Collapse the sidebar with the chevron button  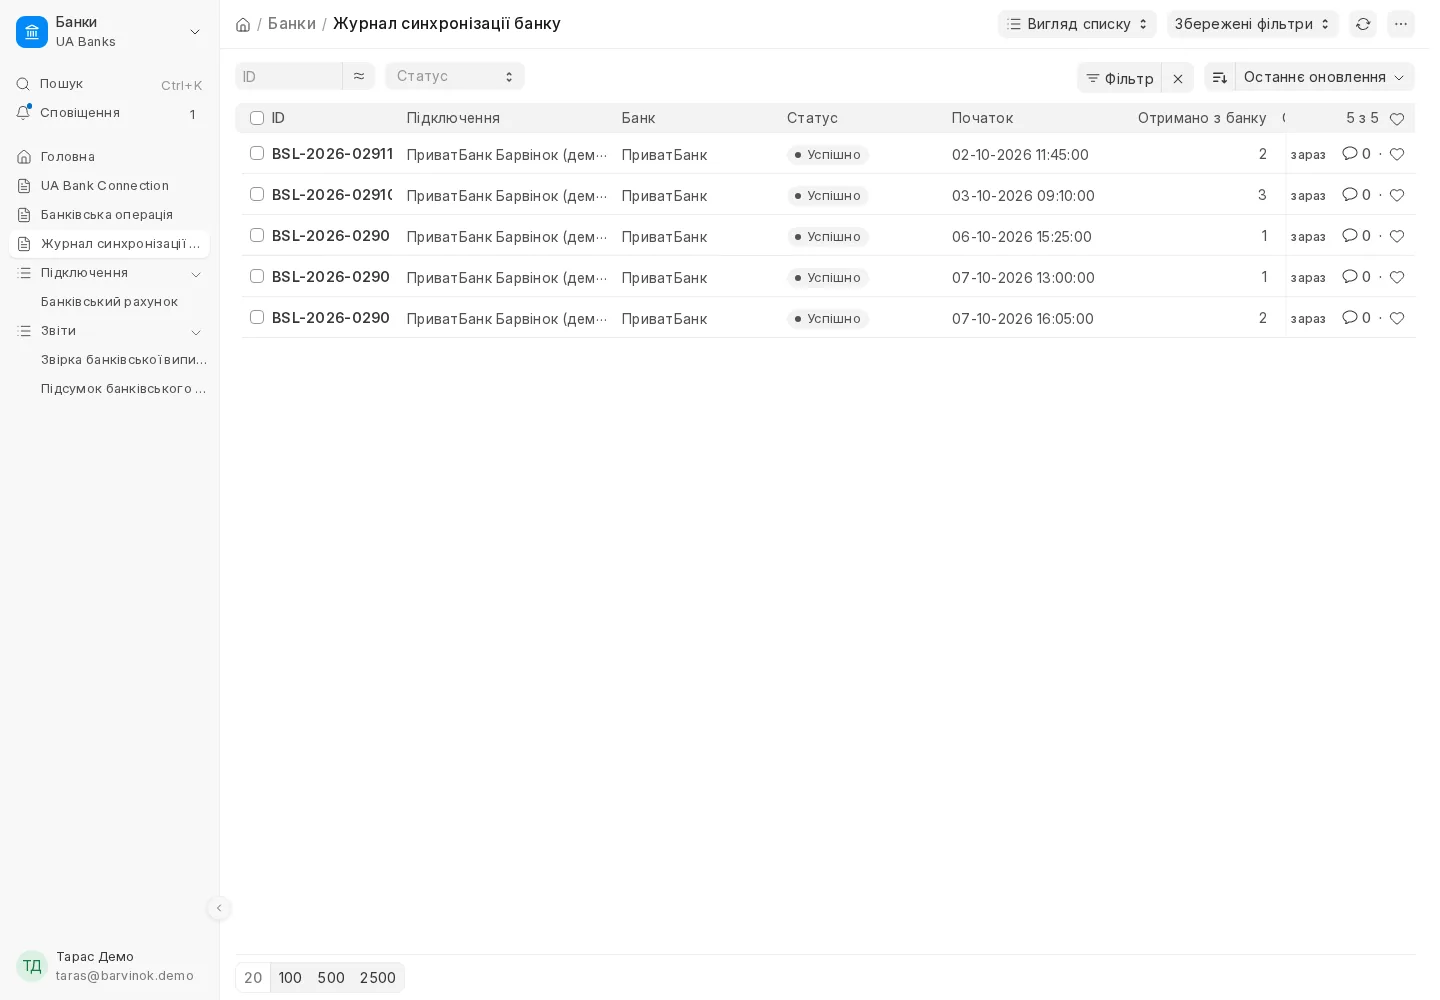pos(219,908)
